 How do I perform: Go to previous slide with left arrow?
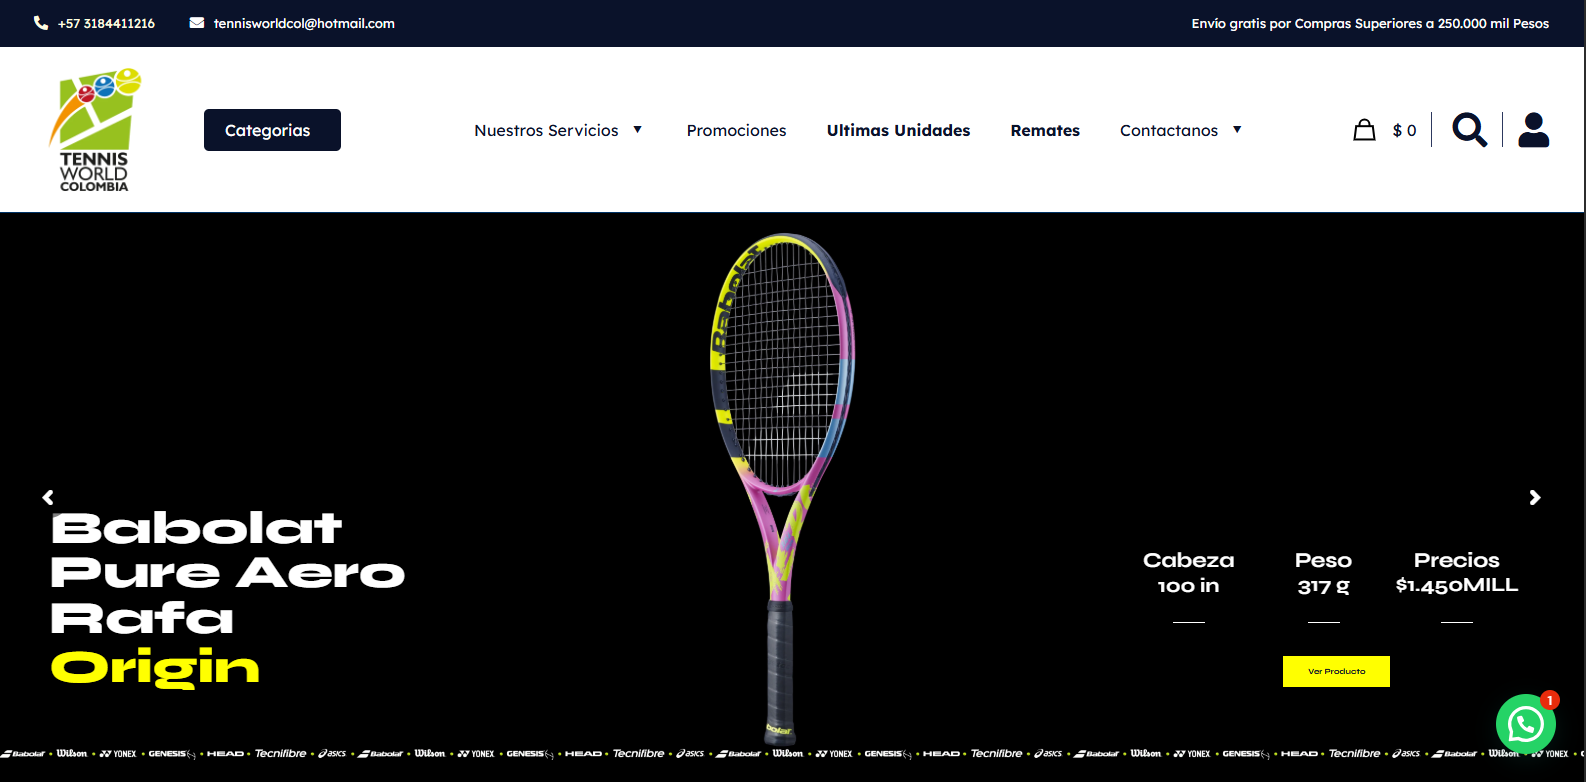coord(48,497)
